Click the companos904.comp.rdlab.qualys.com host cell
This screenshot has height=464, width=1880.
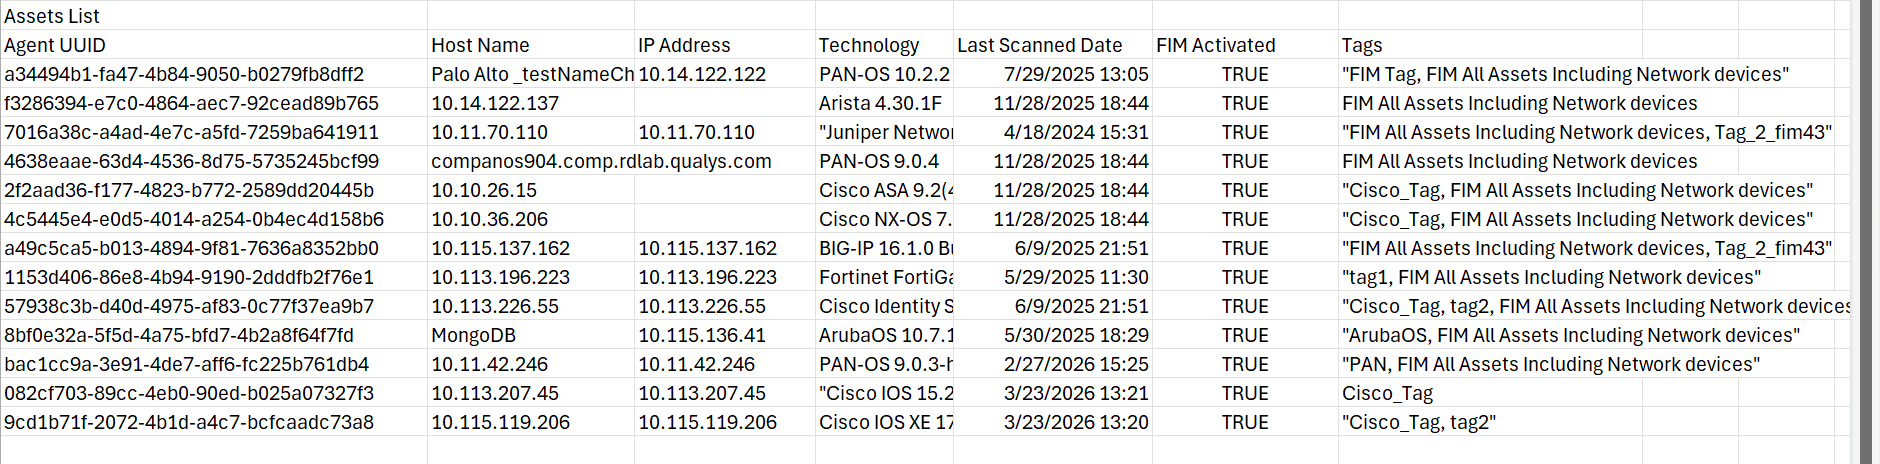(530, 161)
